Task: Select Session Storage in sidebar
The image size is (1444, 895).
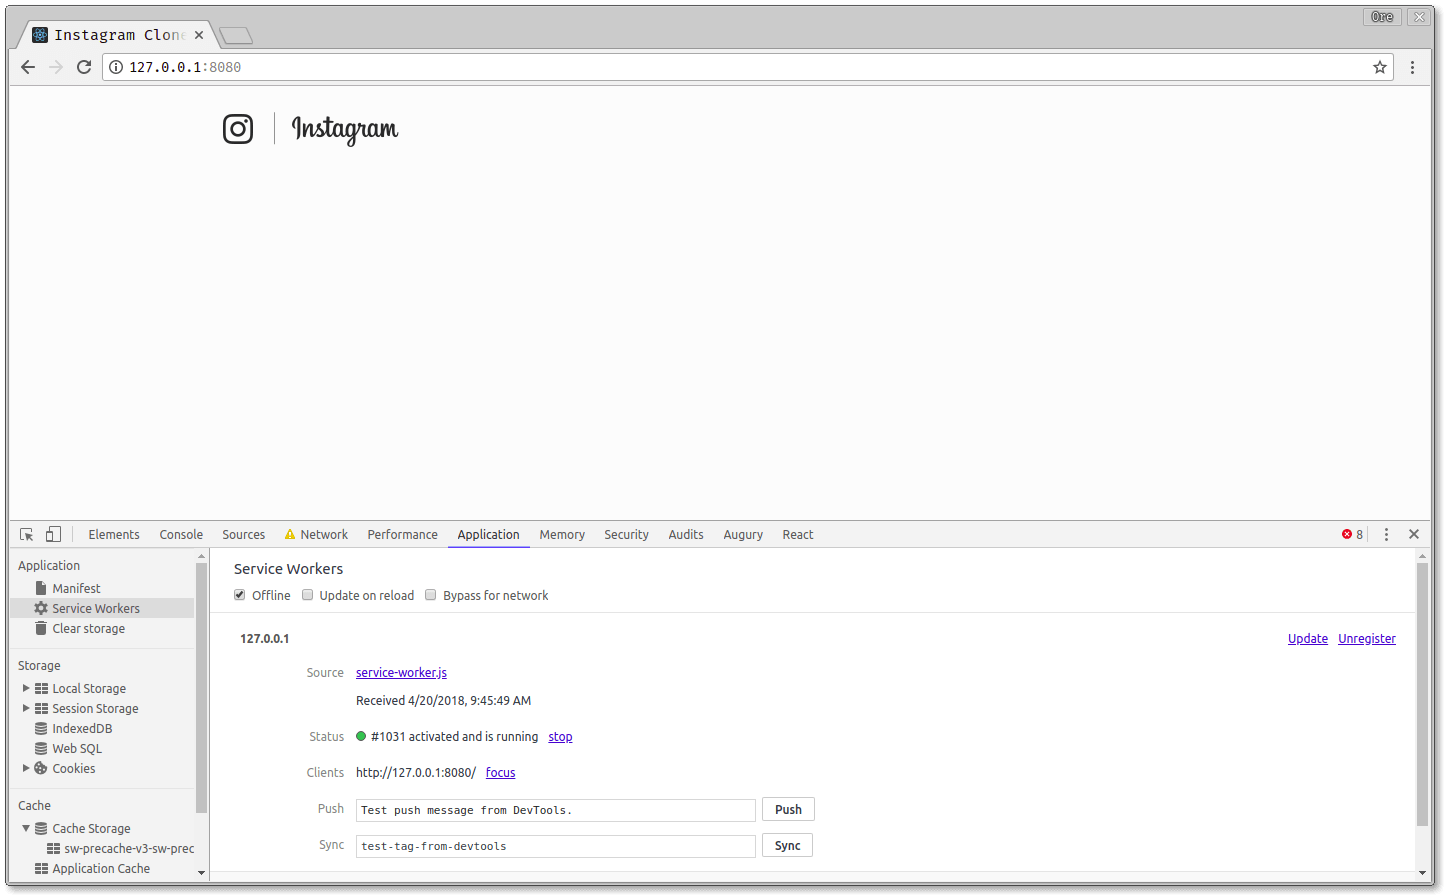Action: [95, 709]
